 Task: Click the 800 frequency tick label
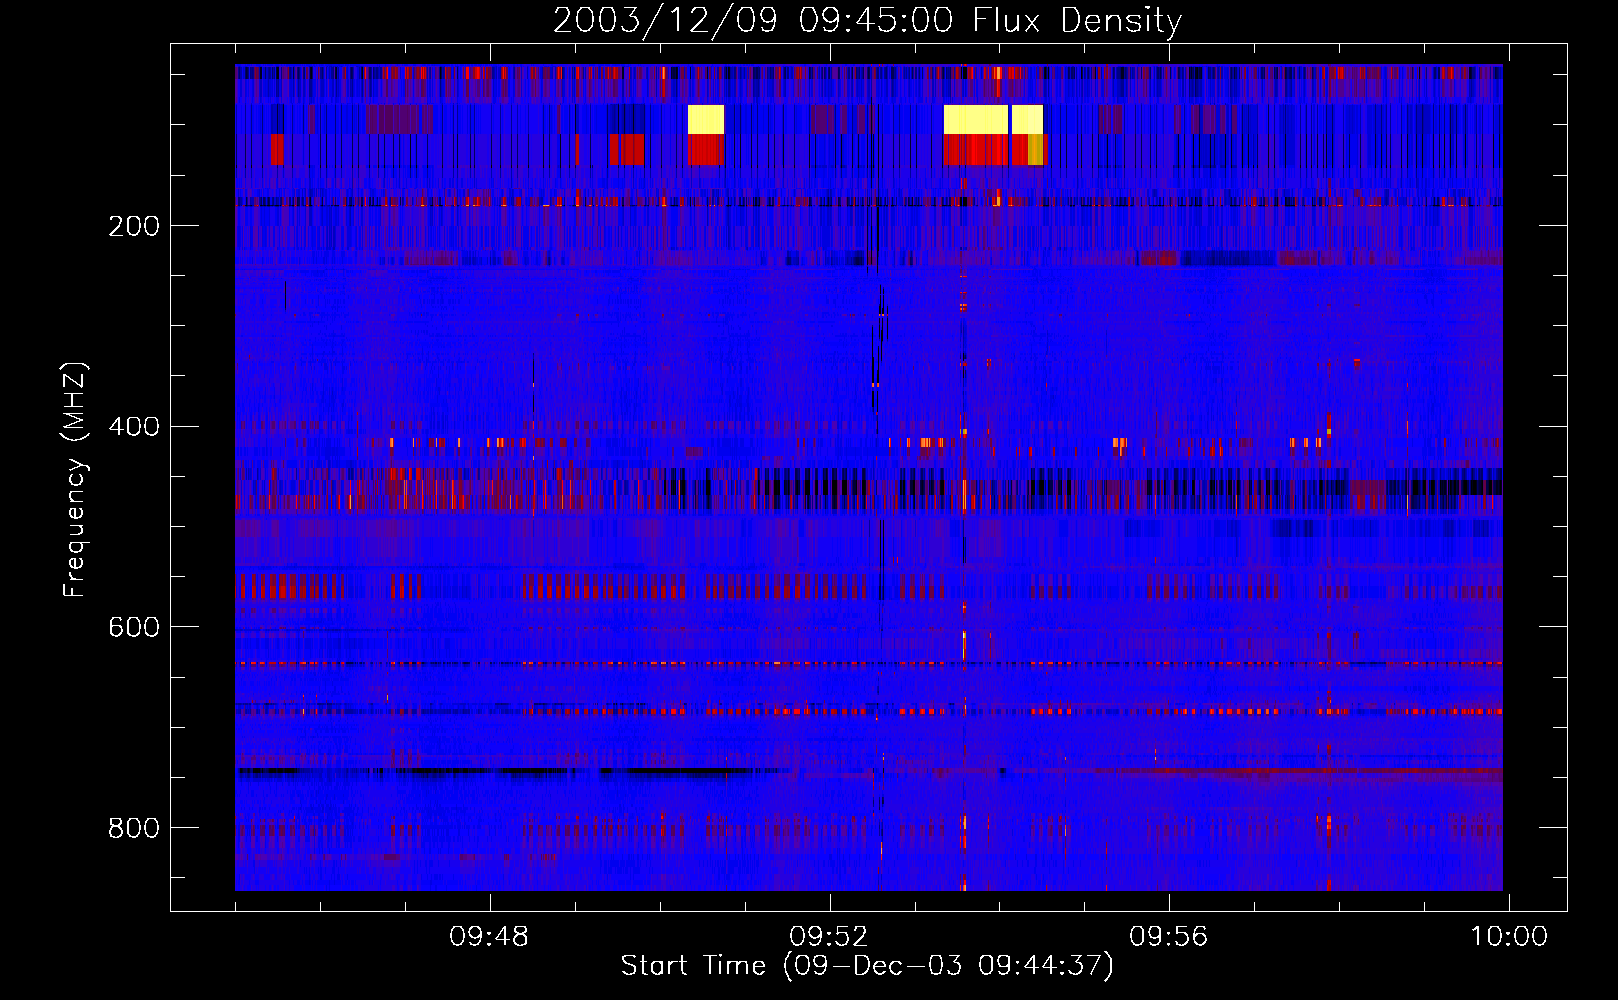click(x=134, y=828)
